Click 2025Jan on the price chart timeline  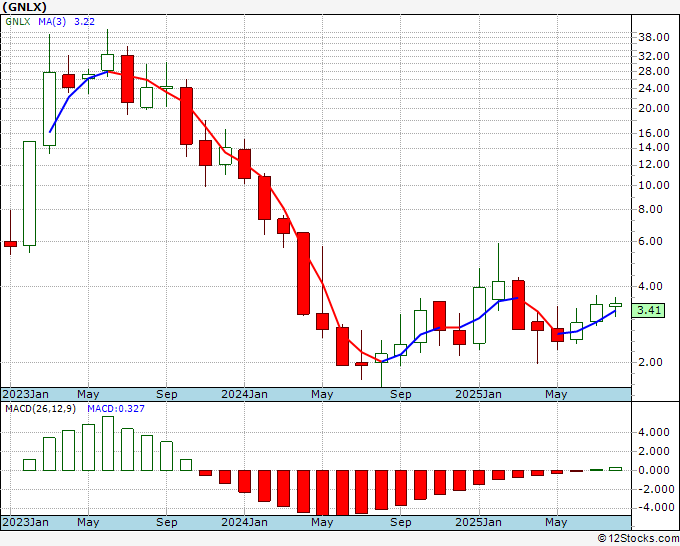tap(478, 394)
